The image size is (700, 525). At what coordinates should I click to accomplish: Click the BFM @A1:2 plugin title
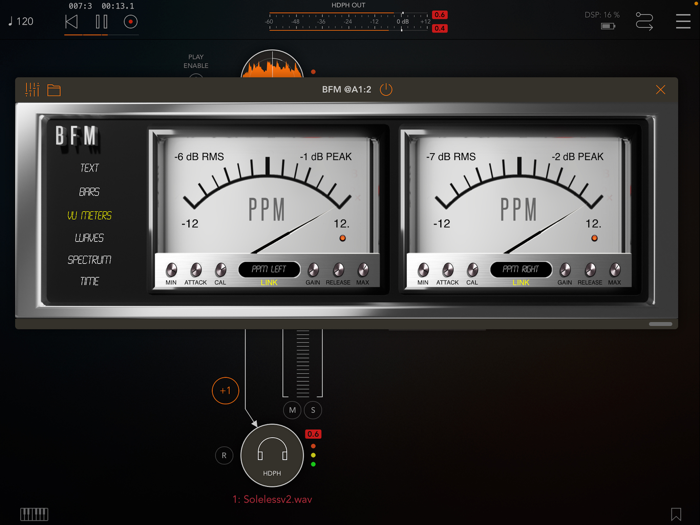346,90
